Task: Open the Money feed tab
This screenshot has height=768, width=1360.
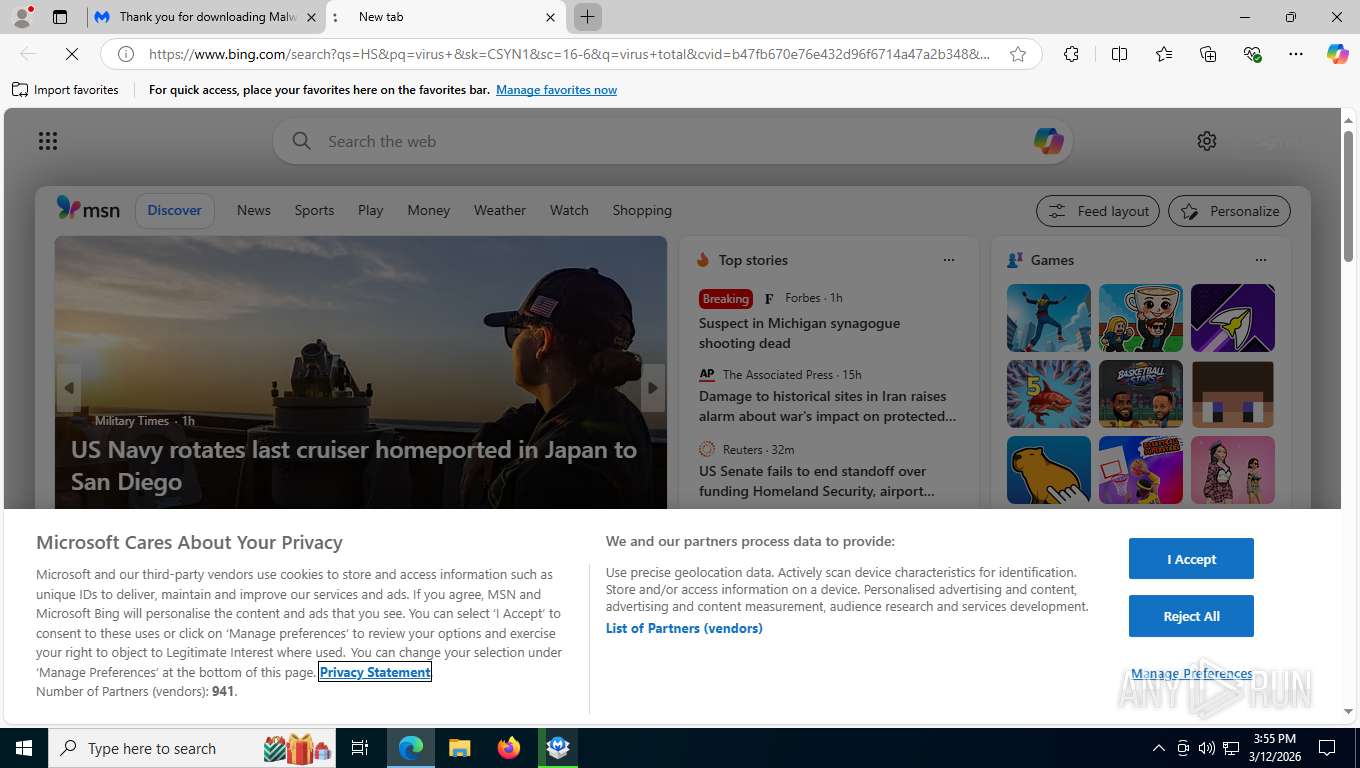Action: tap(429, 210)
